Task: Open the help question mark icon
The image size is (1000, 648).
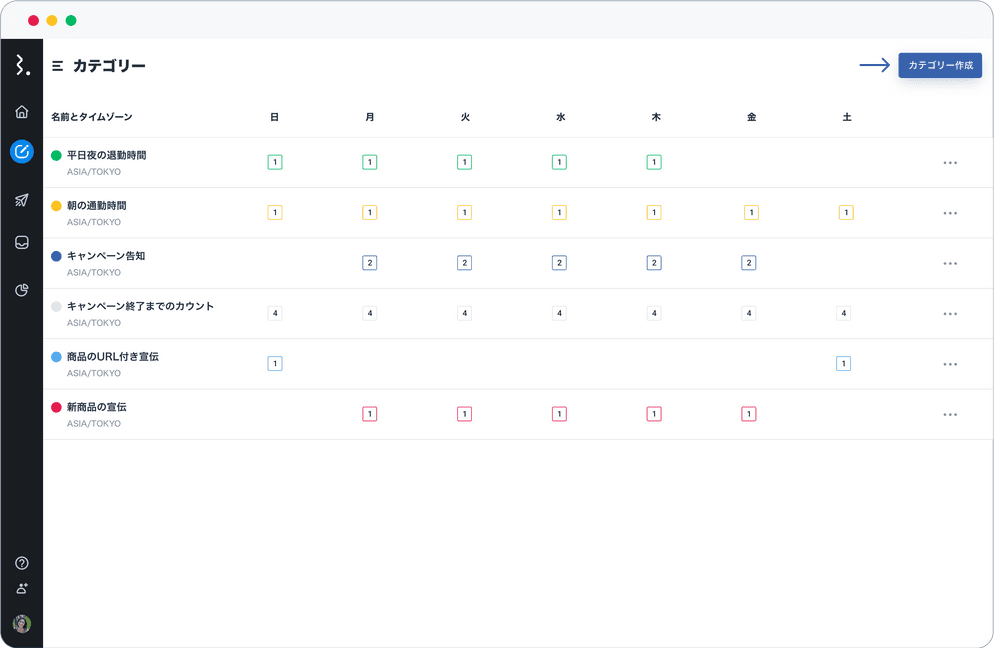Action: coord(22,563)
